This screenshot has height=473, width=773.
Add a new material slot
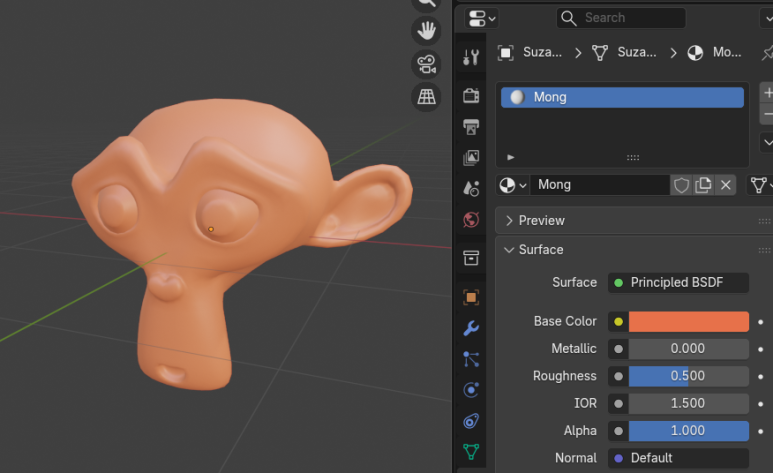[x=767, y=93]
